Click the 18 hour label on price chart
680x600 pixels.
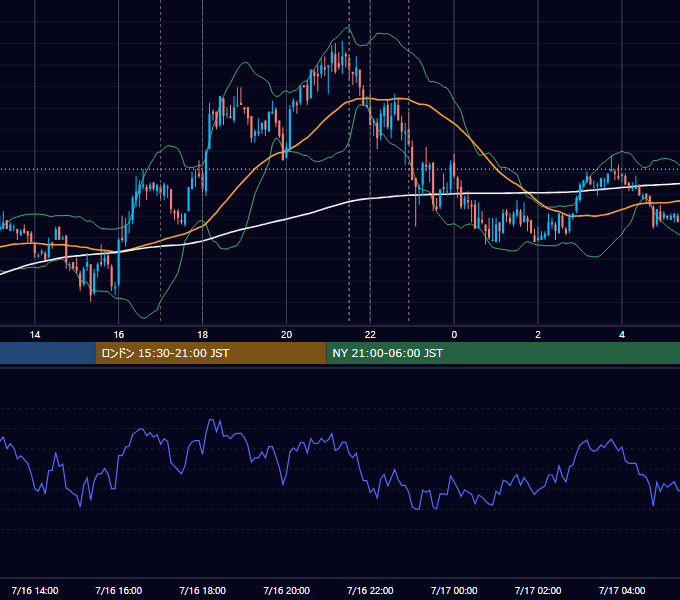(203, 335)
